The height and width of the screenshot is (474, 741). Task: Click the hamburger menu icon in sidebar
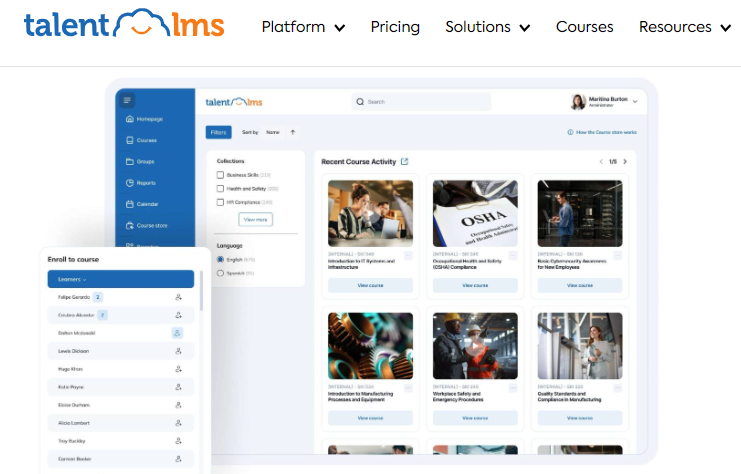tap(127, 100)
